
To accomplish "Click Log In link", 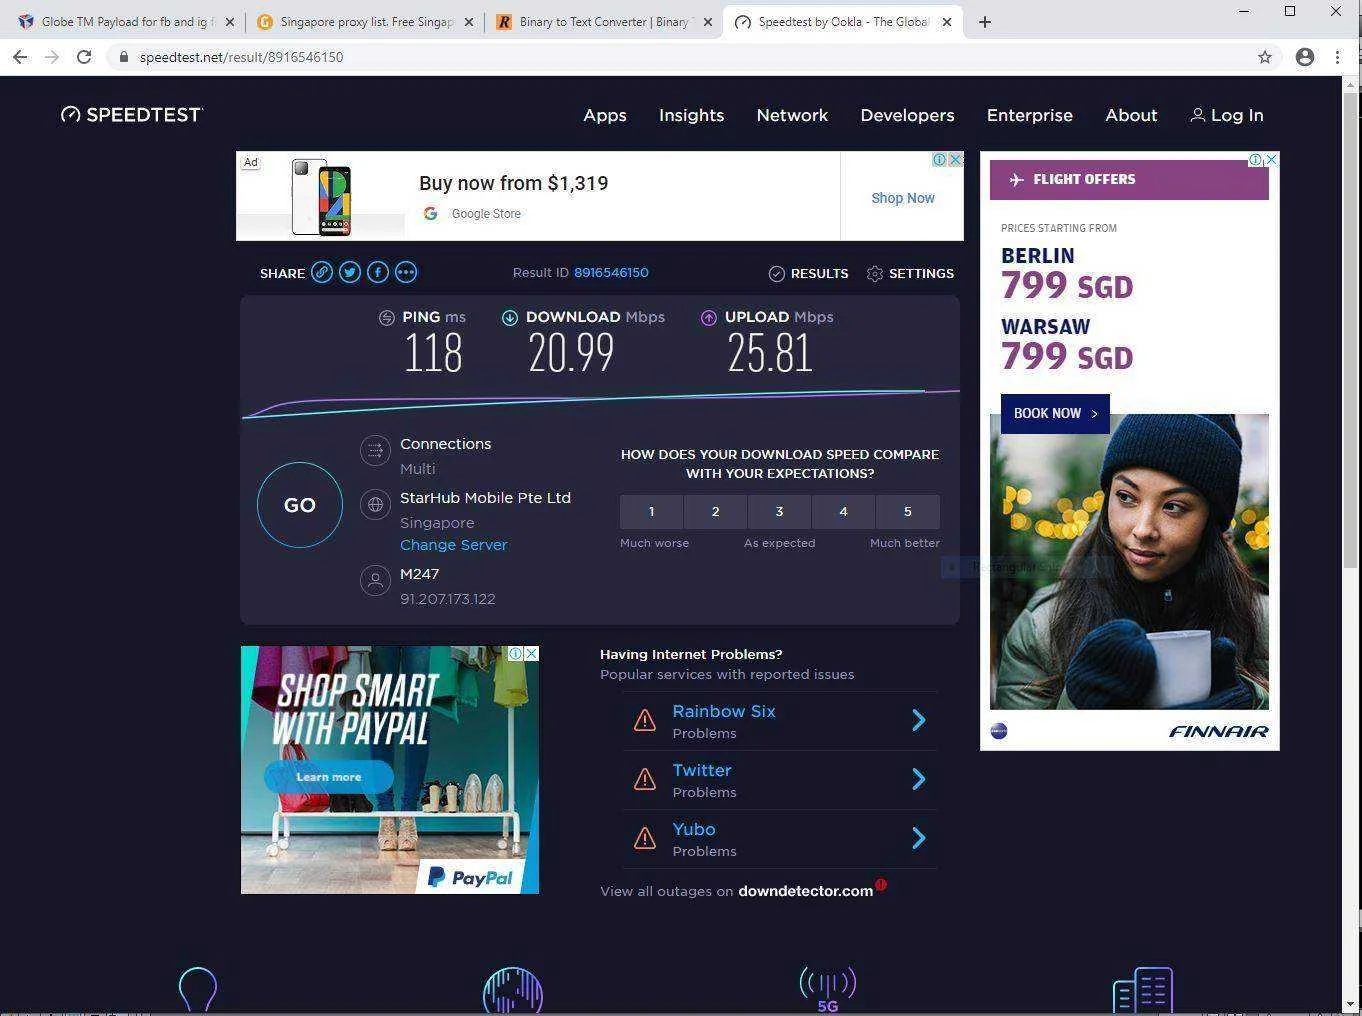I will (1226, 115).
